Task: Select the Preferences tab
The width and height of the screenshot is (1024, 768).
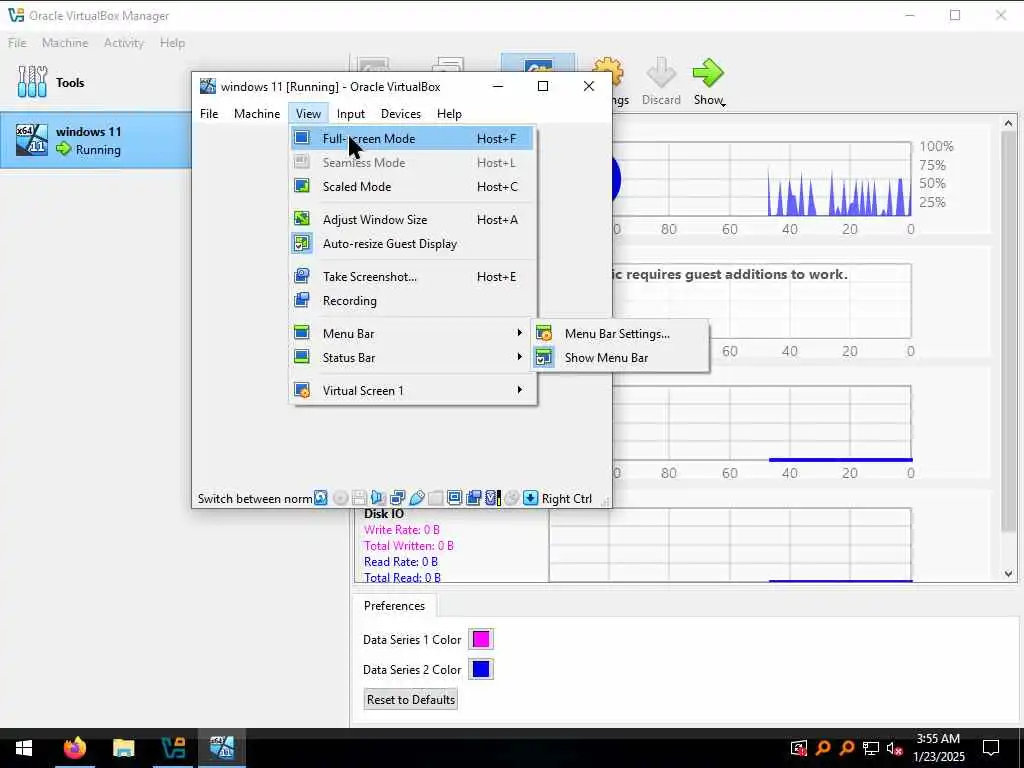Action: coord(394,605)
